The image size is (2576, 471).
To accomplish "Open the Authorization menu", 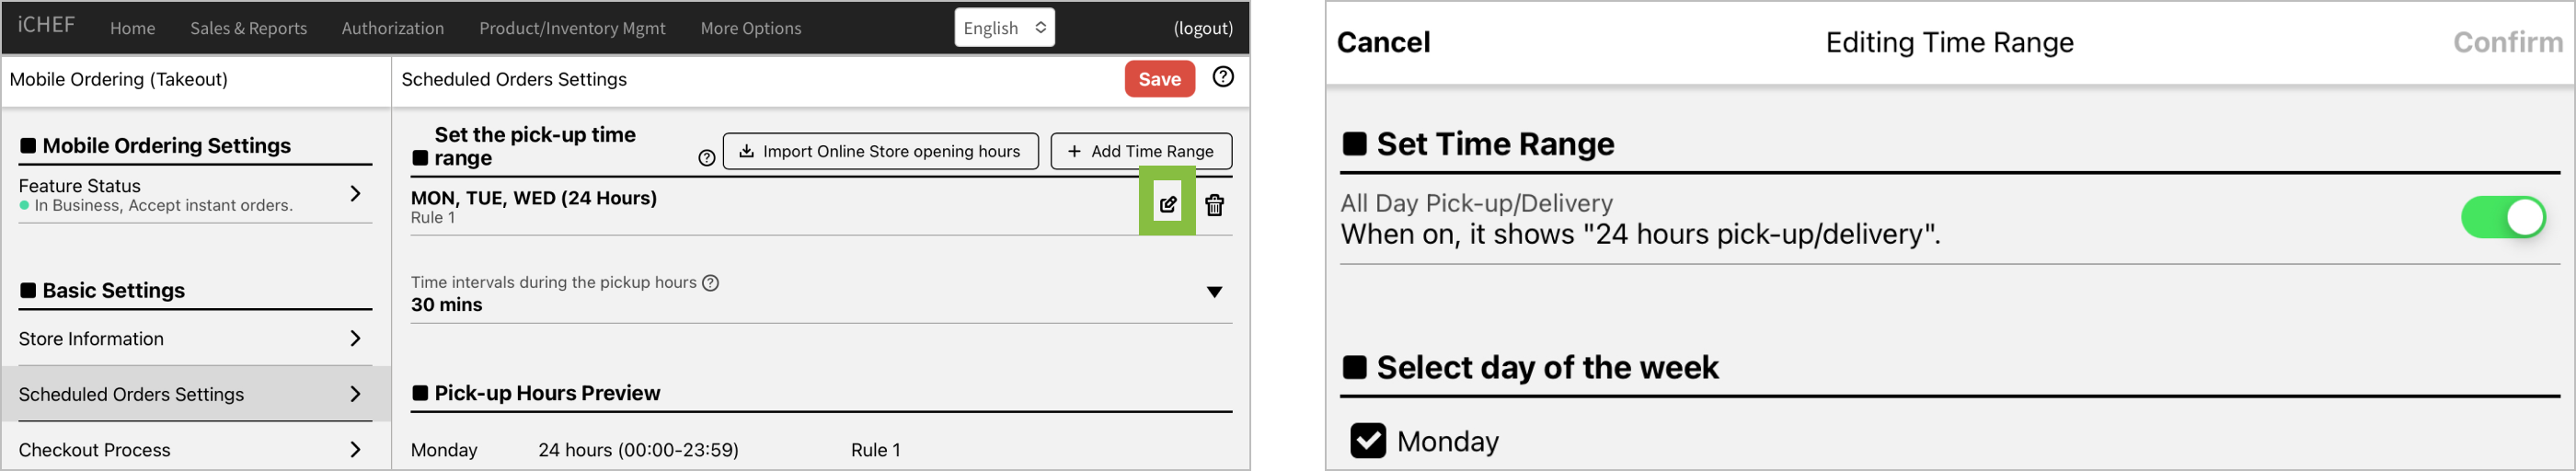I will (392, 28).
